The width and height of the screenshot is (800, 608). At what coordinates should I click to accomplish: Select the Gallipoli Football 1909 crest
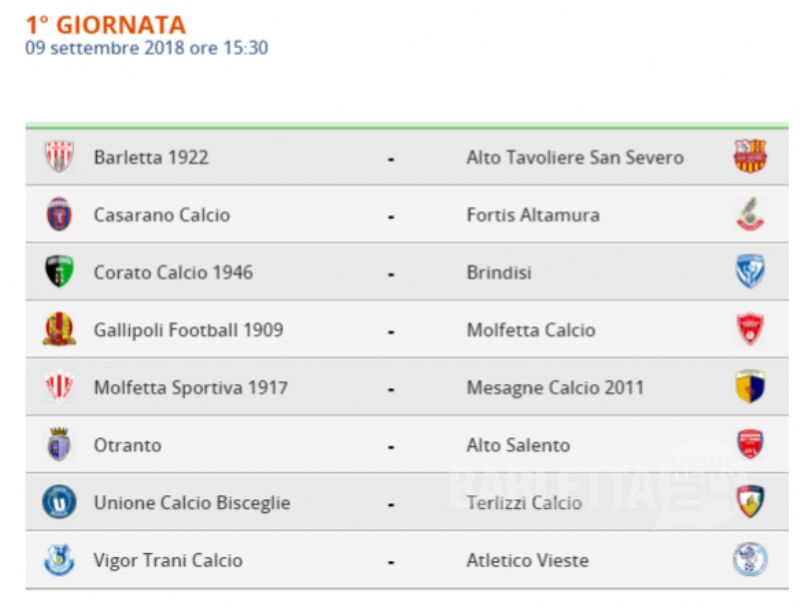point(59,329)
